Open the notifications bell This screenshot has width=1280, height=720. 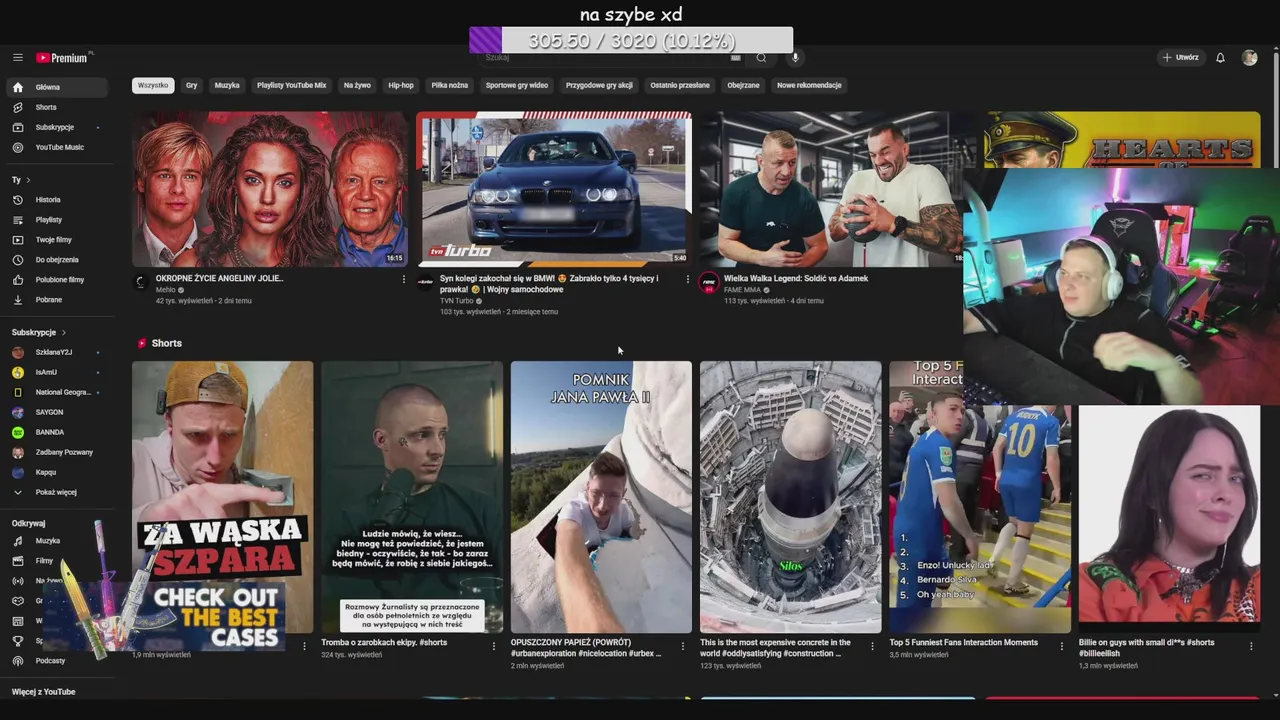1220,58
